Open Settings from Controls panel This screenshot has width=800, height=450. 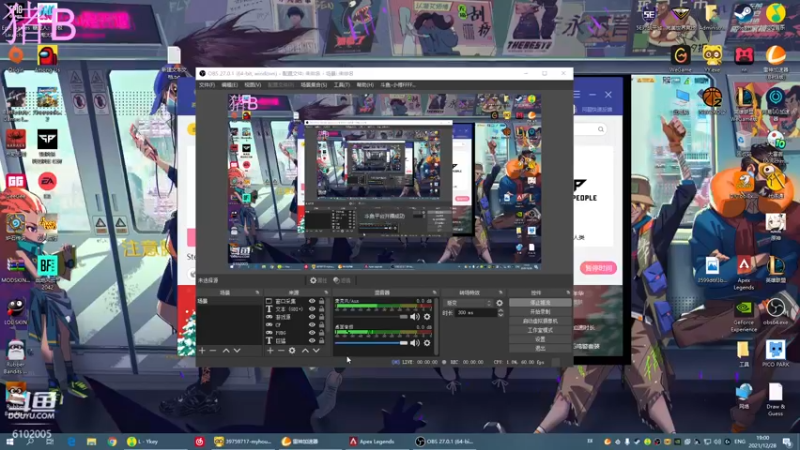point(540,339)
